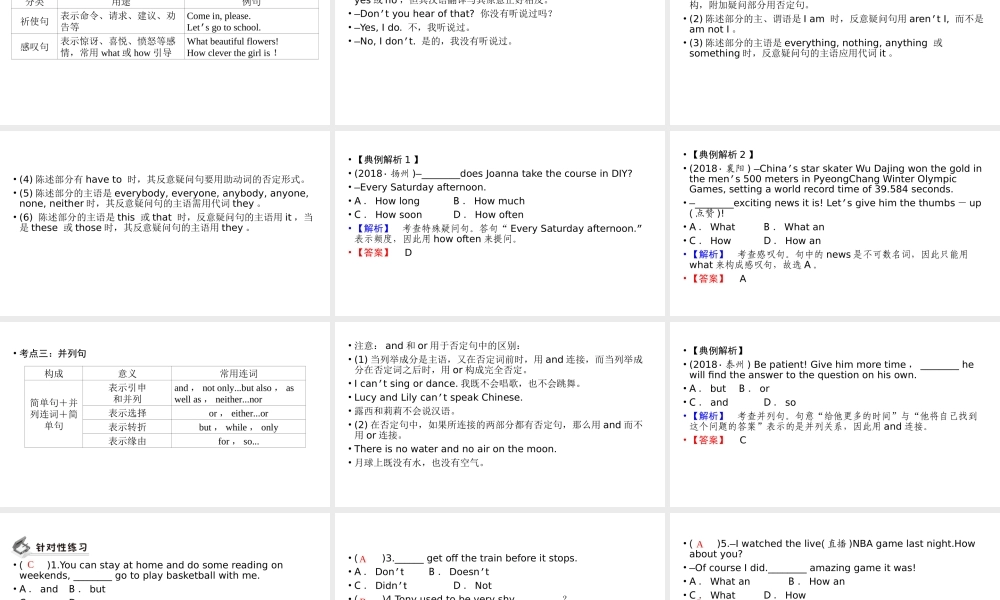
Task: Choose option 'C. How soon'
Action: pyautogui.click(x=388, y=215)
